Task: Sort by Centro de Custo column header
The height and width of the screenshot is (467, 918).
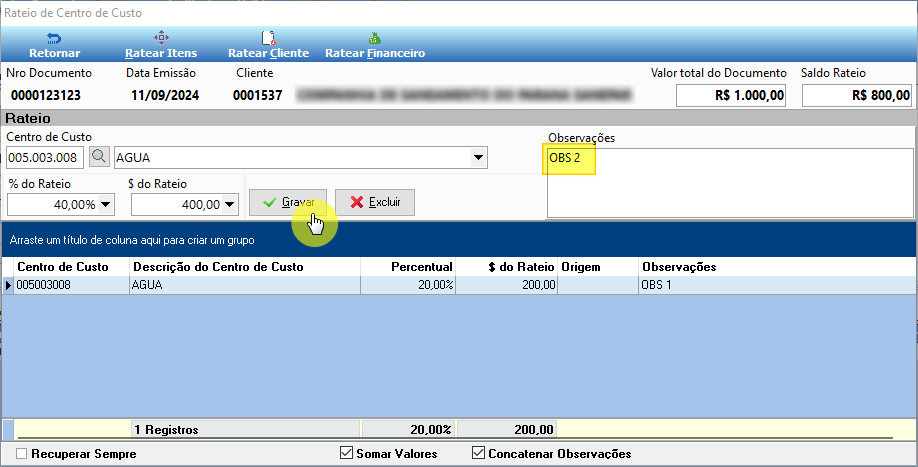Action: (x=71, y=267)
